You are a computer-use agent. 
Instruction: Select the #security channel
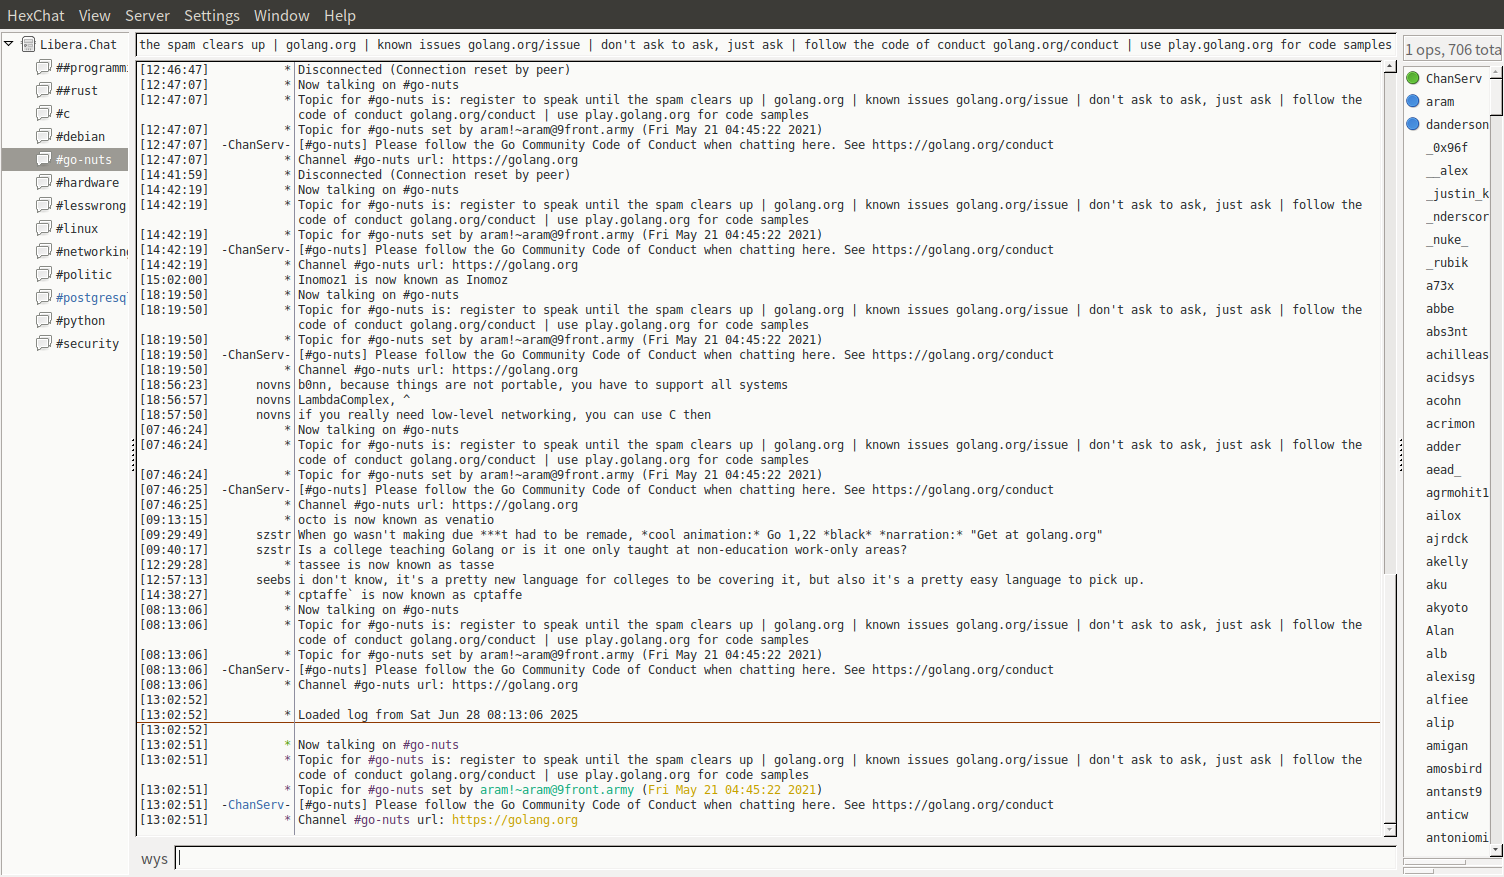[x=87, y=344]
